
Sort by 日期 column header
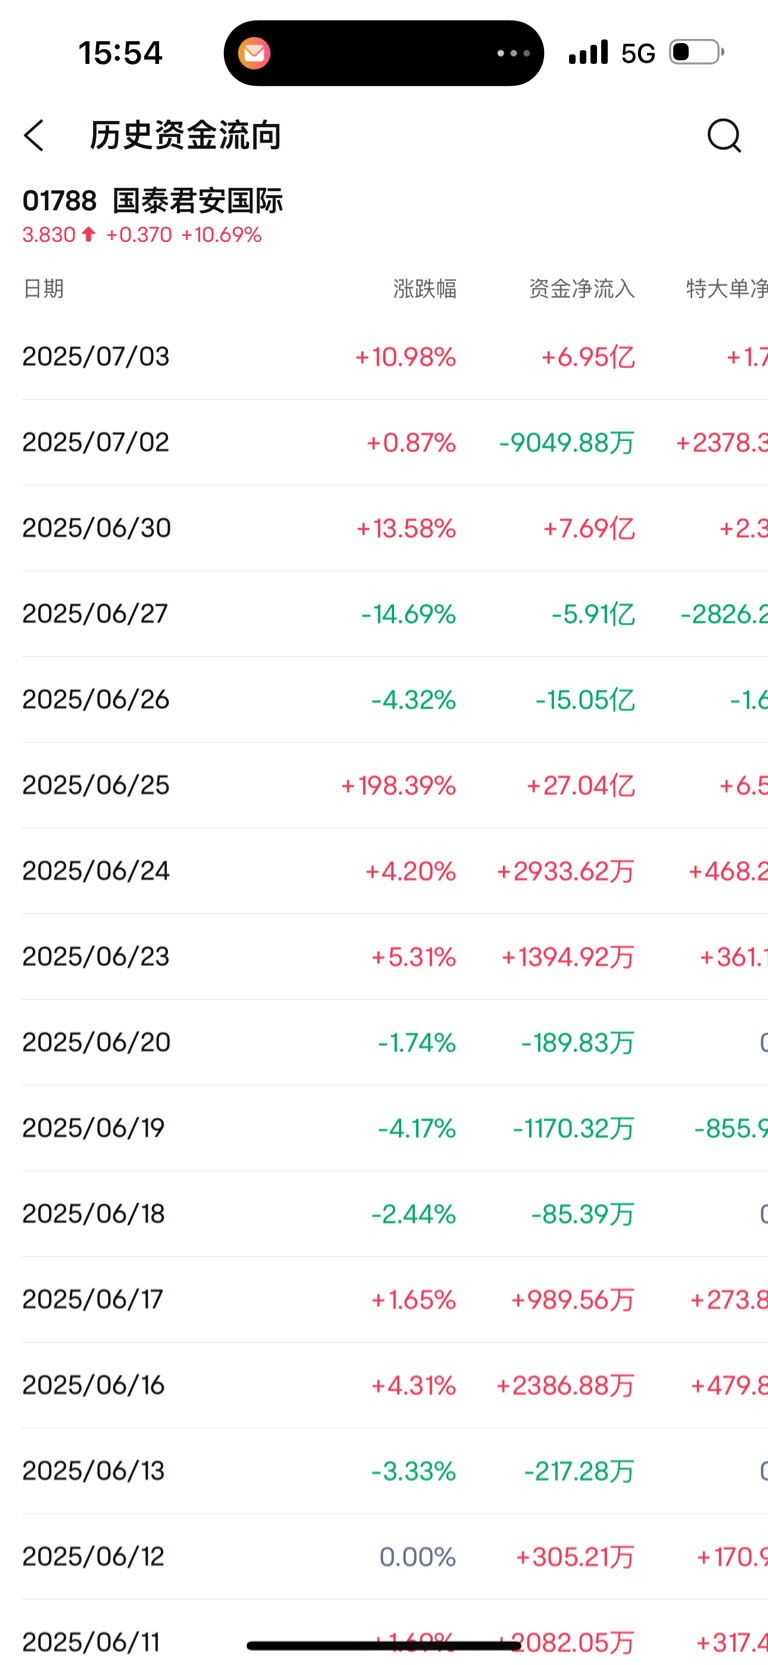(x=43, y=289)
